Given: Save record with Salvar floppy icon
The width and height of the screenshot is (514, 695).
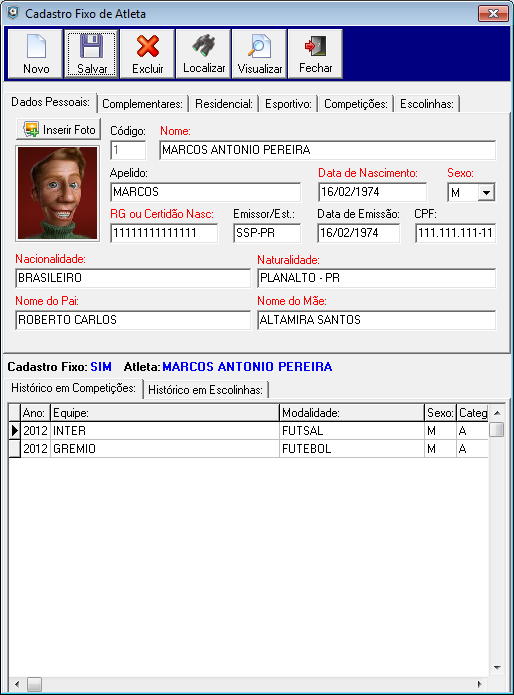Looking at the screenshot, I should [x=92, y=46].
